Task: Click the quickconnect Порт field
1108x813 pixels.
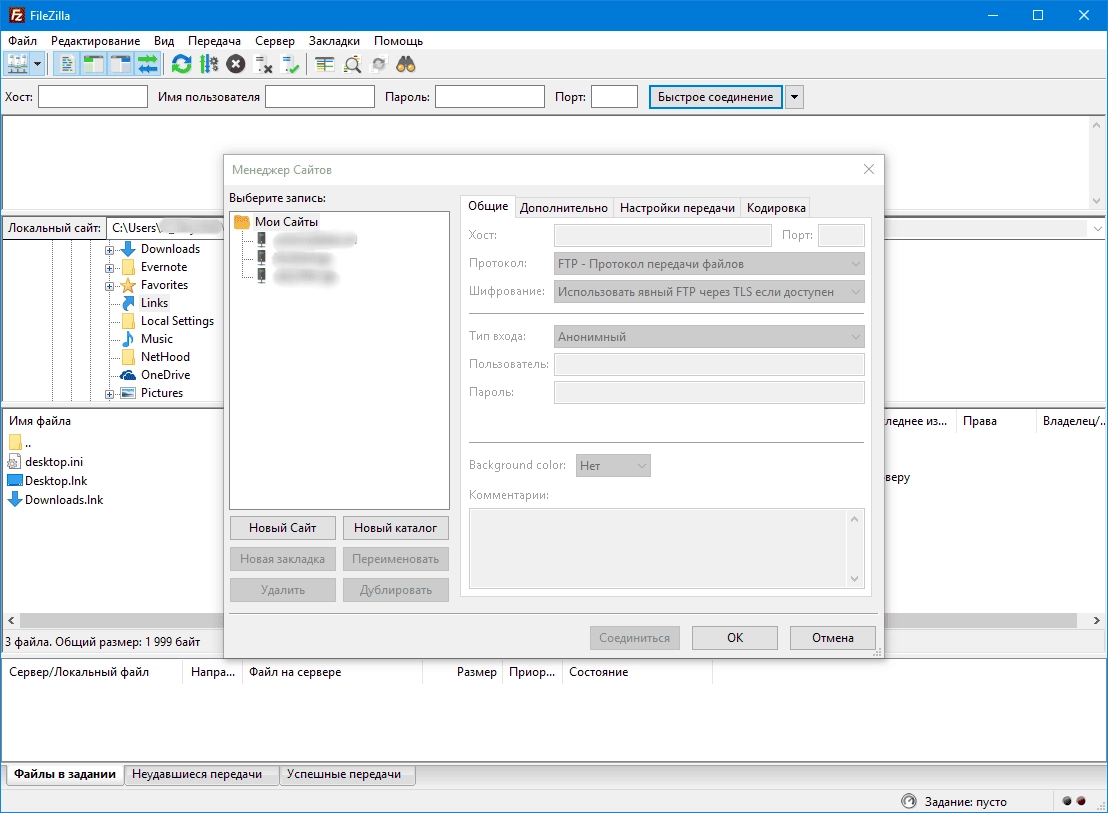Action: point(614,97)
